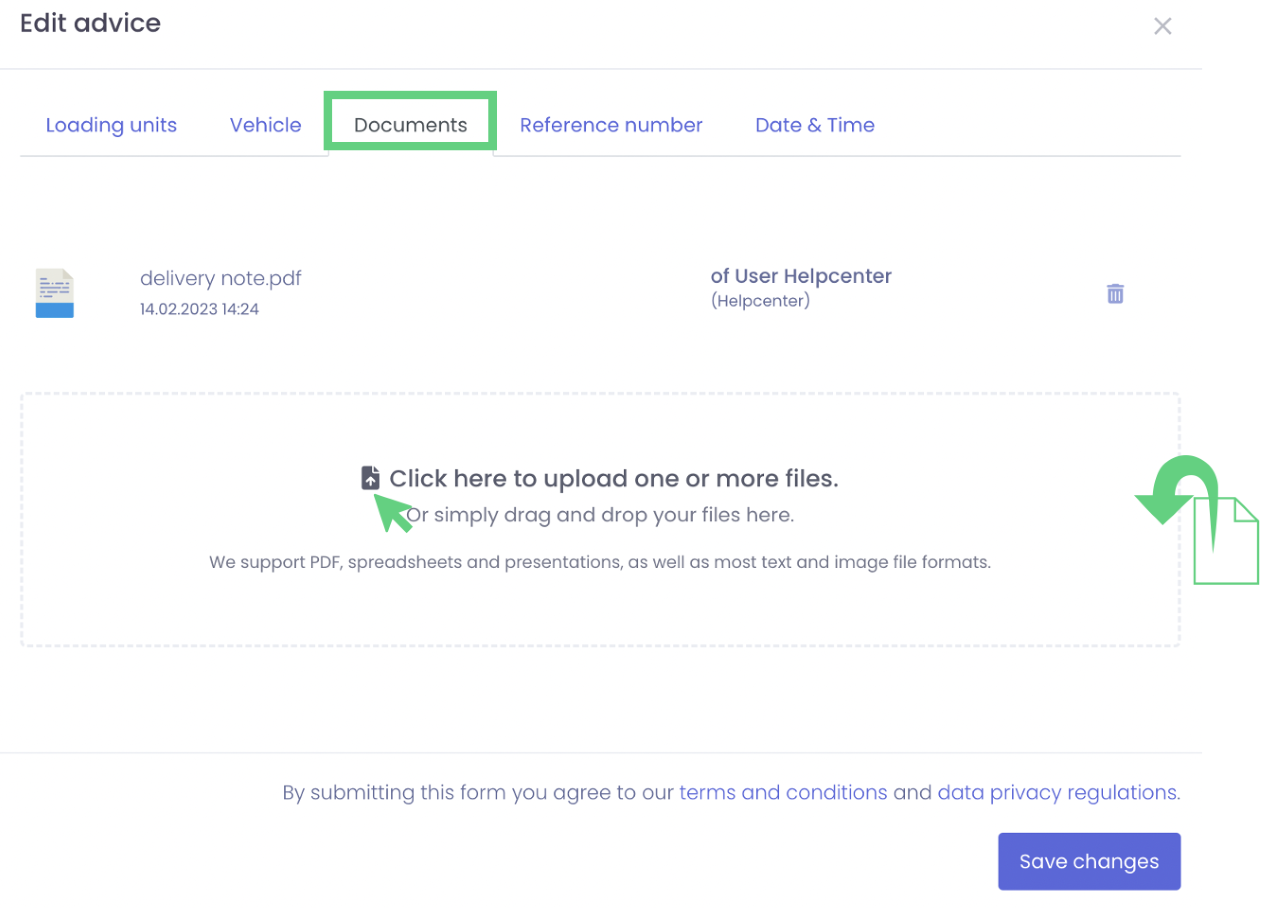
Task: Open the Vehicle tab
Action: [265, 125]
